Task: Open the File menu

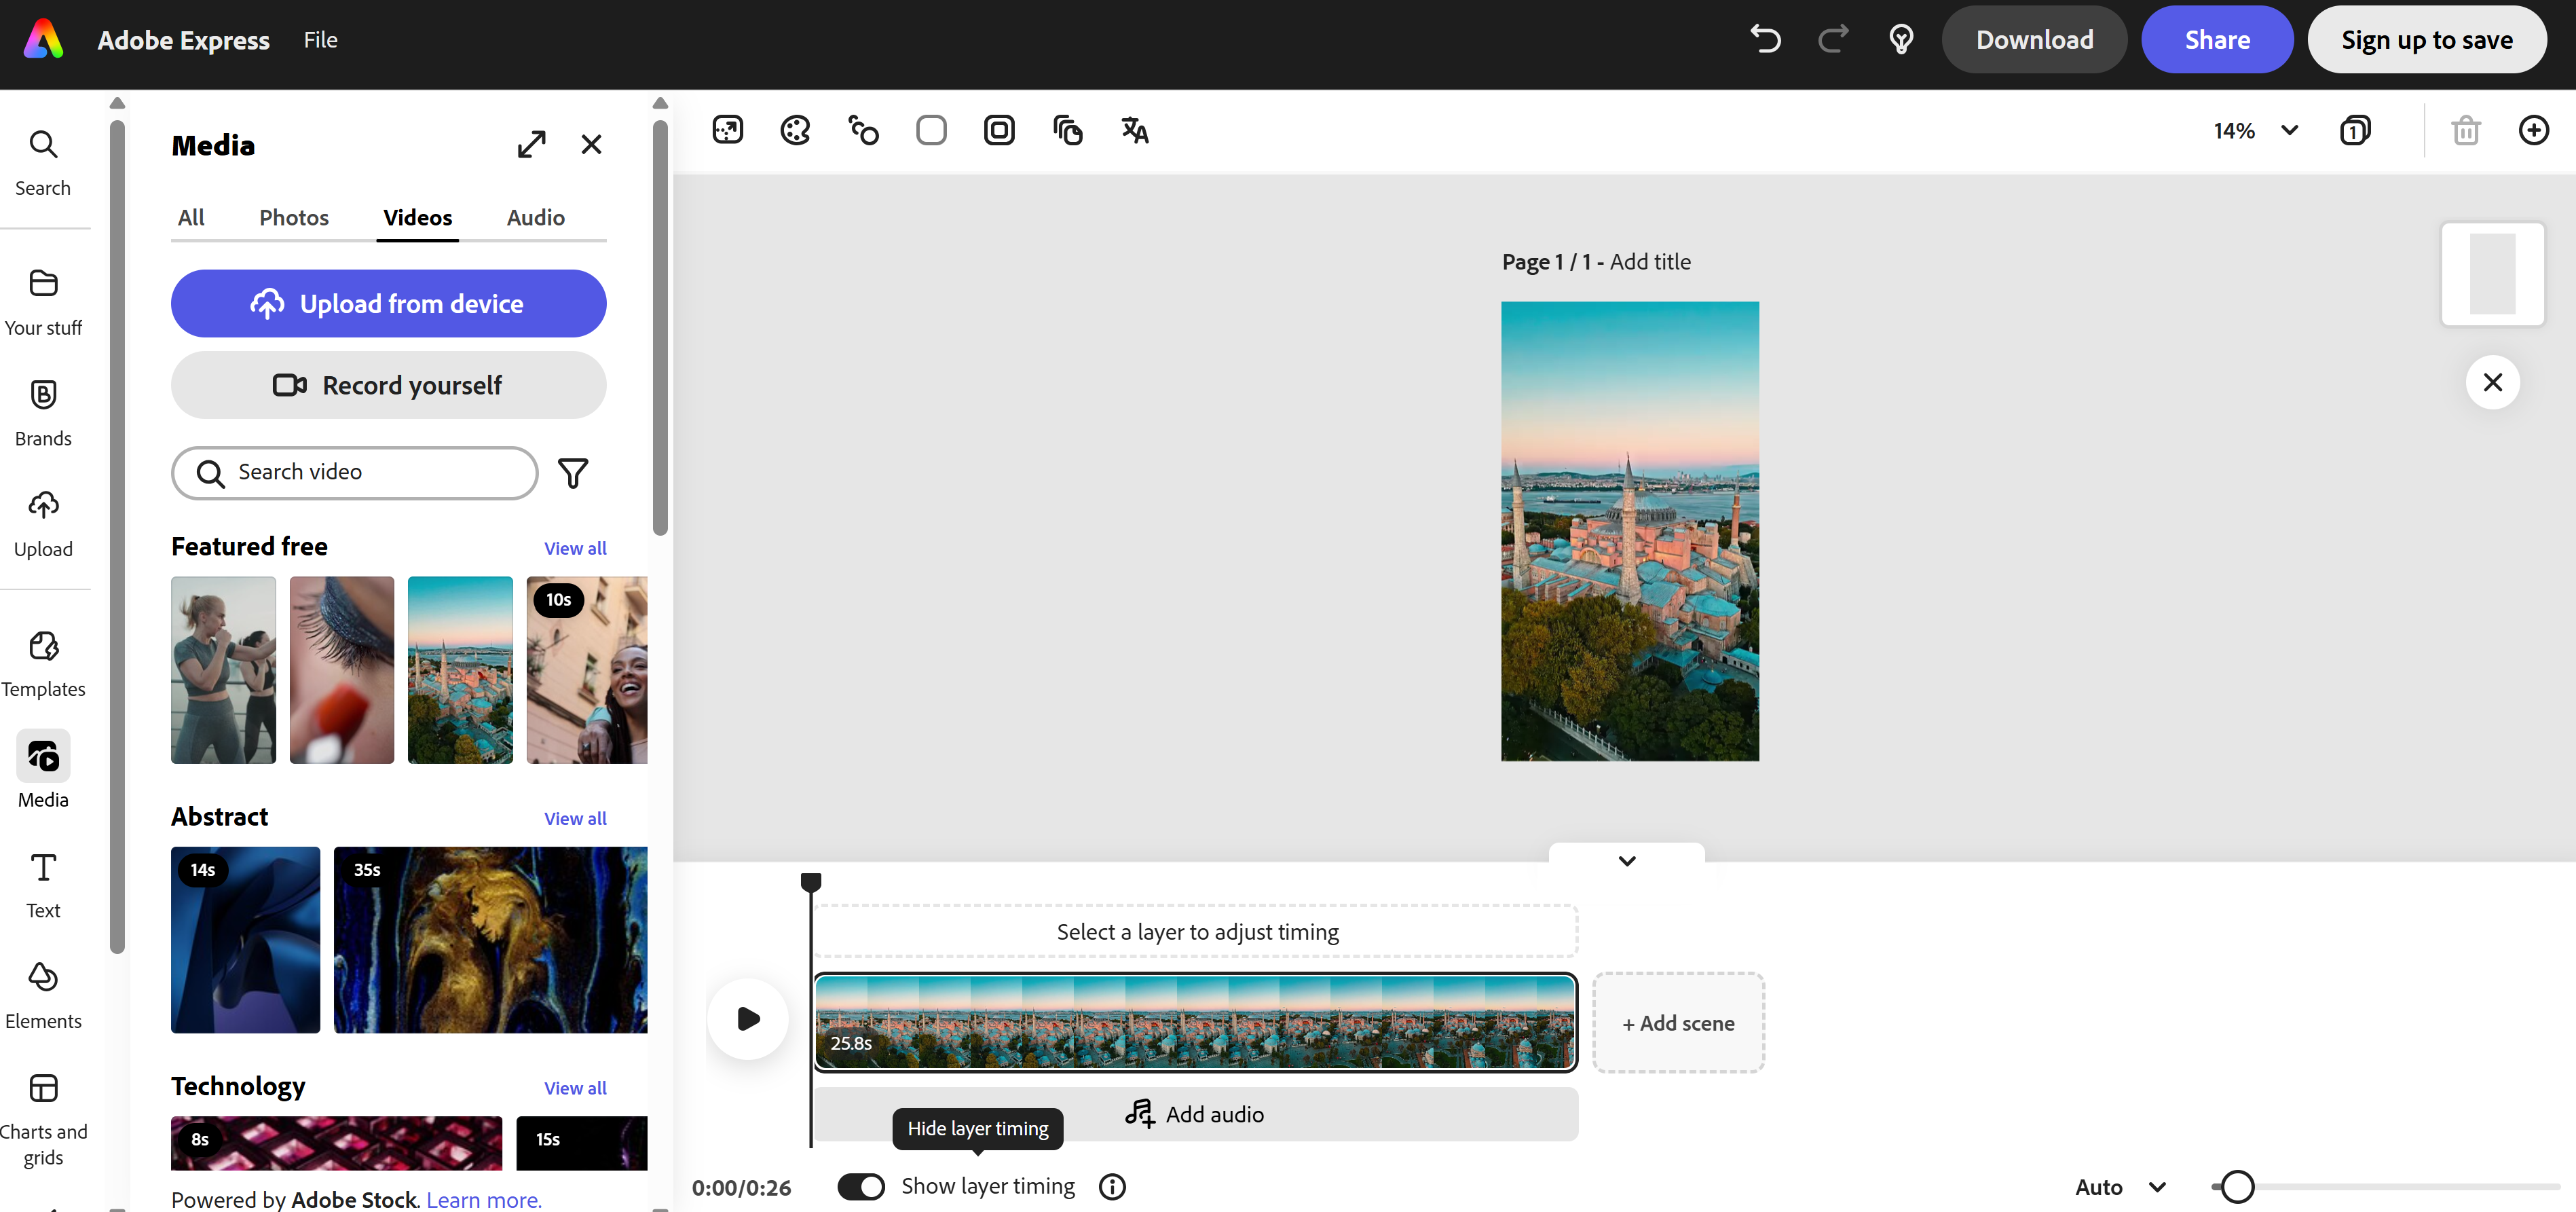Action: point(320,40)
